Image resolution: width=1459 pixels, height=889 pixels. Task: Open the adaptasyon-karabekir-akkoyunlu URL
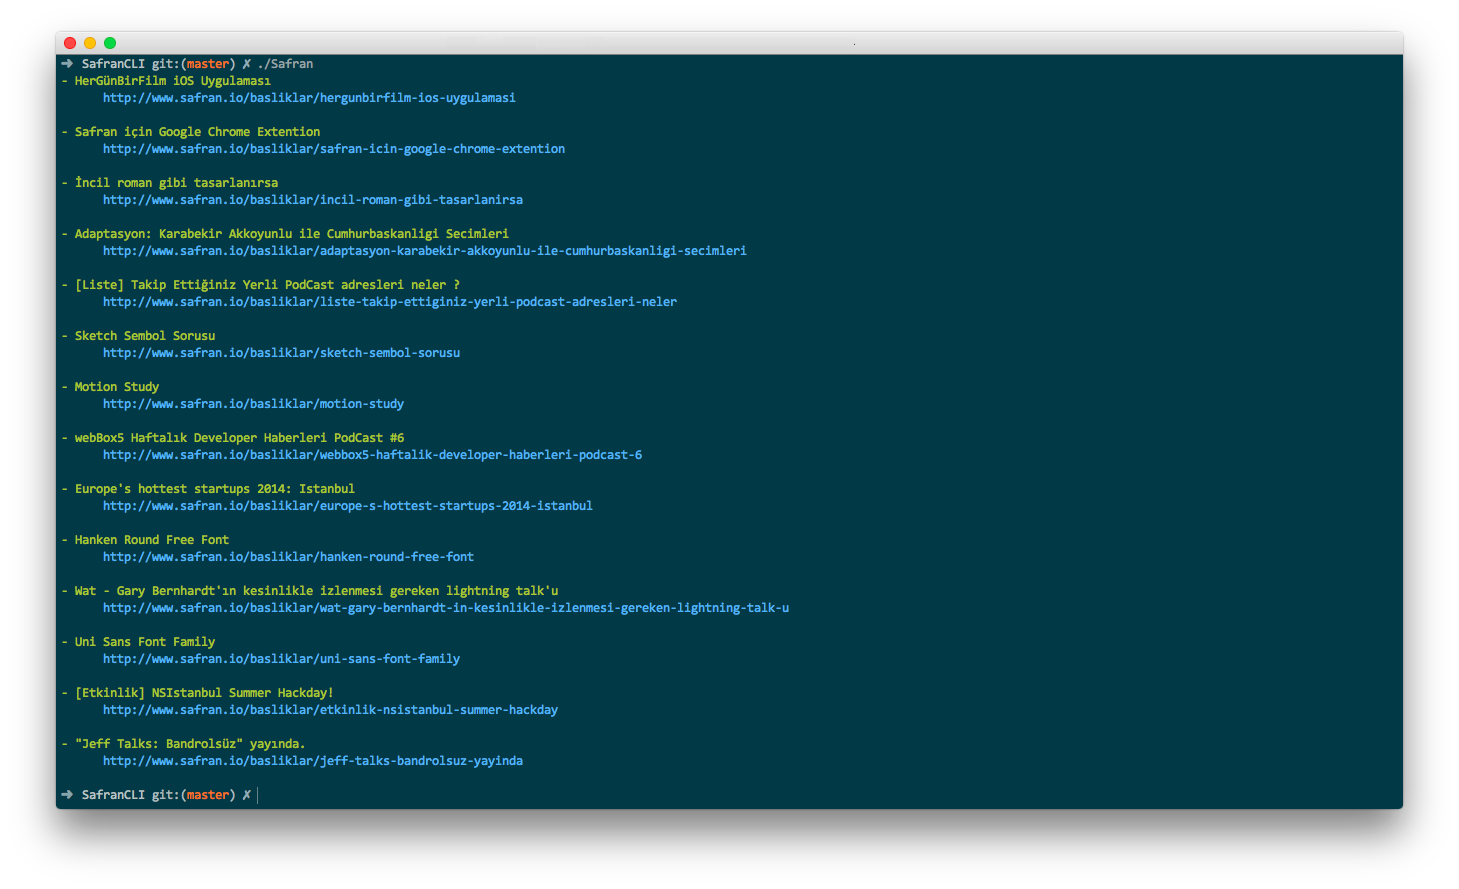pyautogui.click(x=425, y=251)
